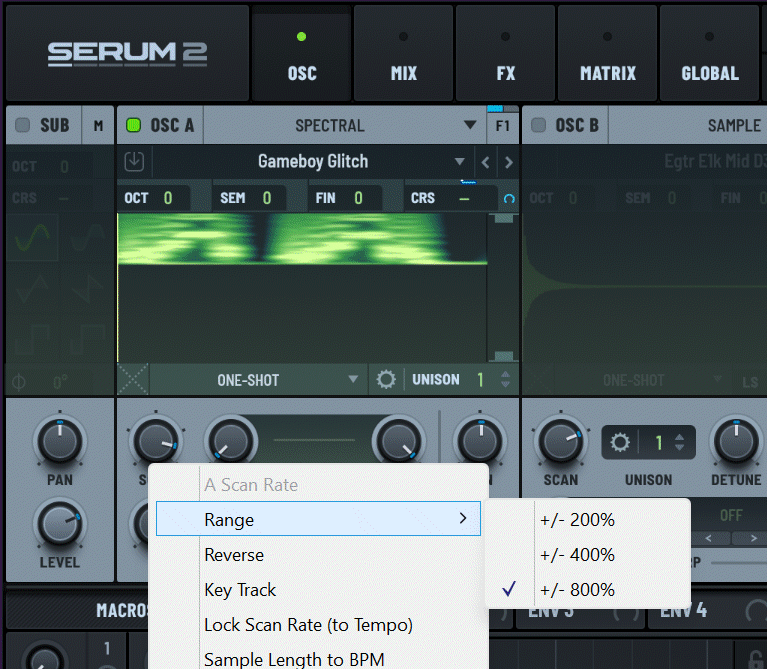The width and height of the screenshot is (767, 669).
Task: Choose Lock Scan Rate (to Tempo)
Action: pyautogui.click(x=318, y=625)
